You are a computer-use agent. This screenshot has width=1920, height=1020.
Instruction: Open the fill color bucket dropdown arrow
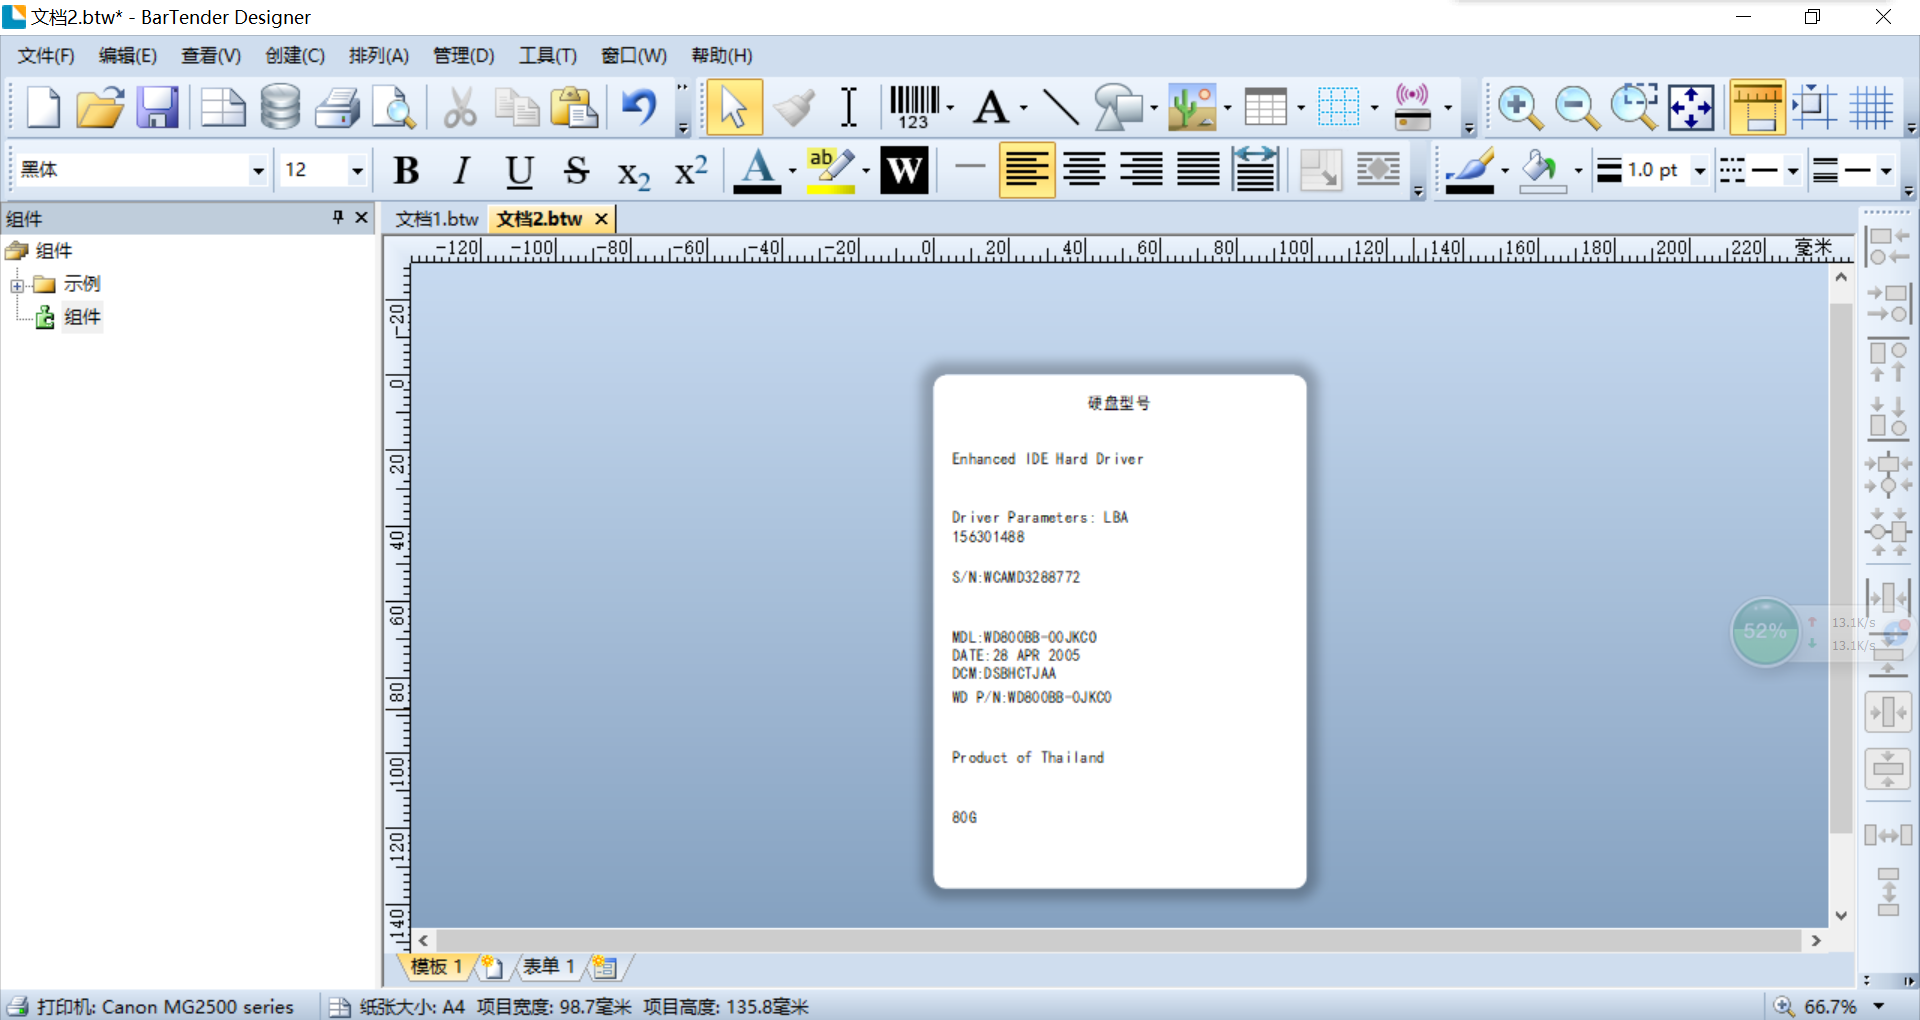pos(1578,171)
